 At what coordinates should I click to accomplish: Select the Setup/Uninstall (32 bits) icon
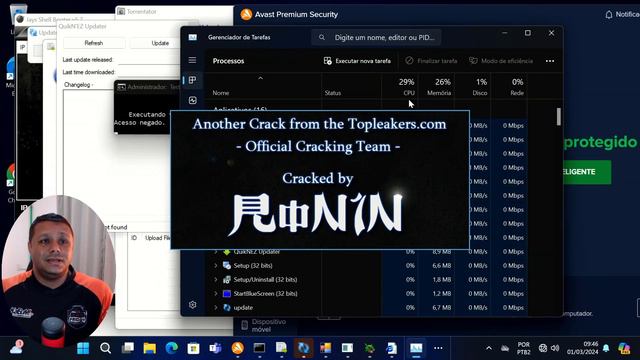point(227,280)
